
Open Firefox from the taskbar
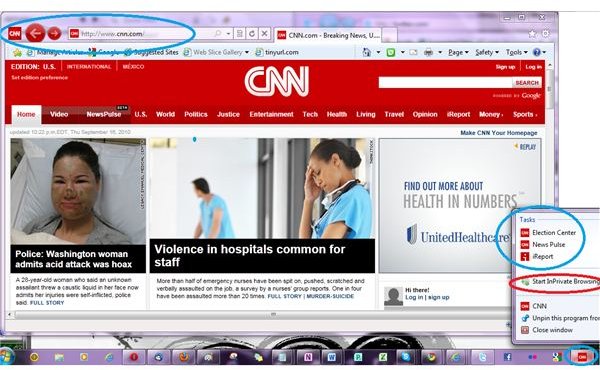(184, 357)
